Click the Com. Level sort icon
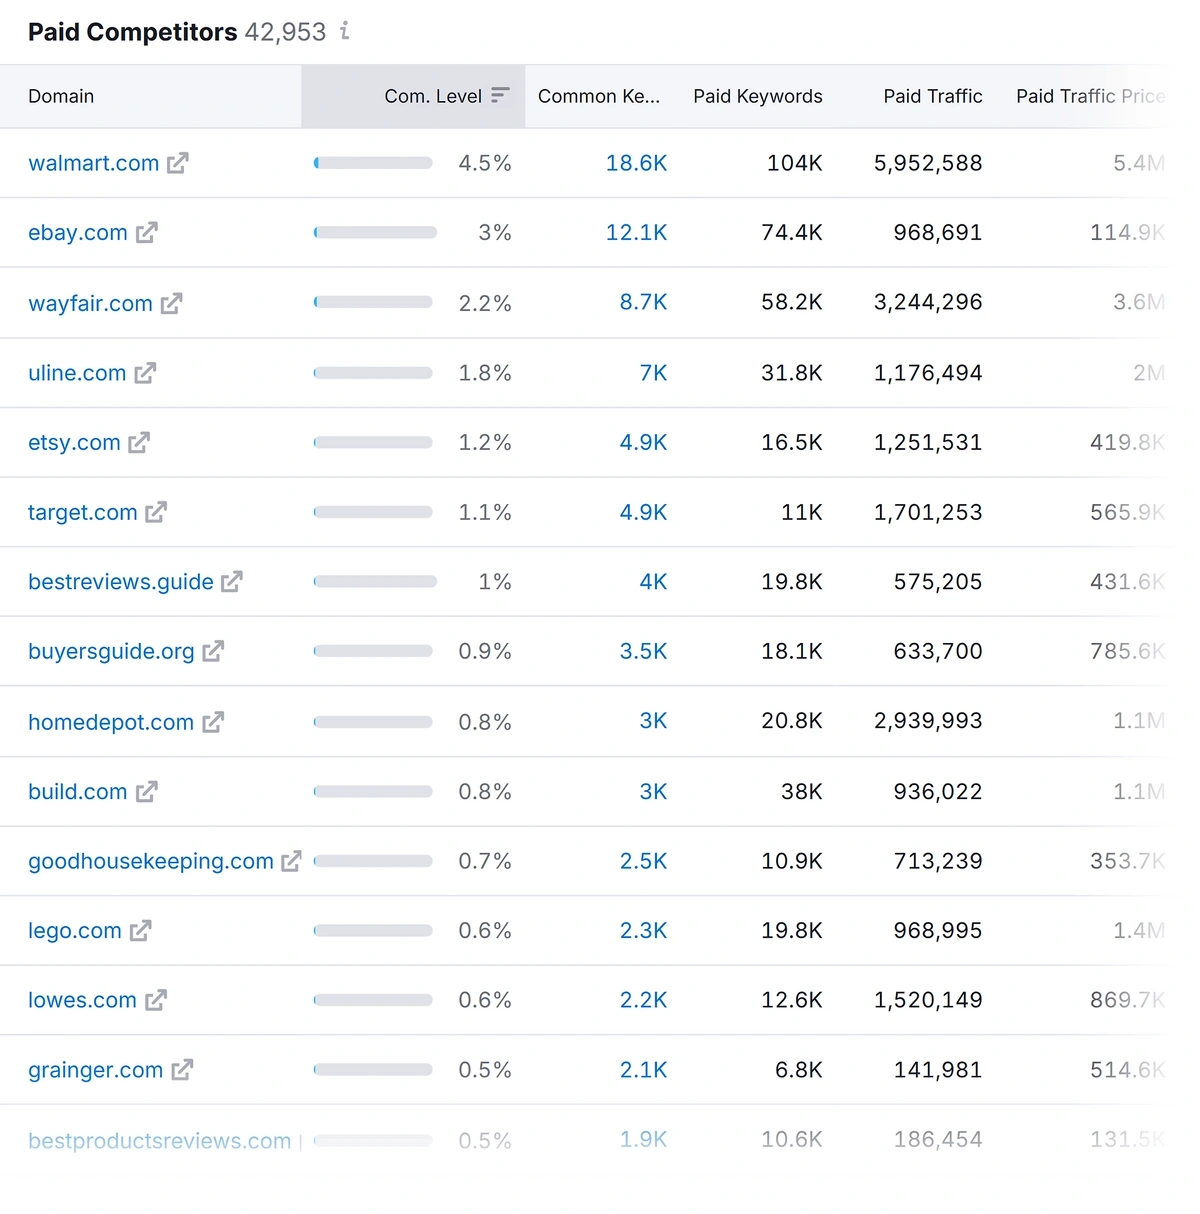Screen dimensions: 1200x1214 (500, 95)
